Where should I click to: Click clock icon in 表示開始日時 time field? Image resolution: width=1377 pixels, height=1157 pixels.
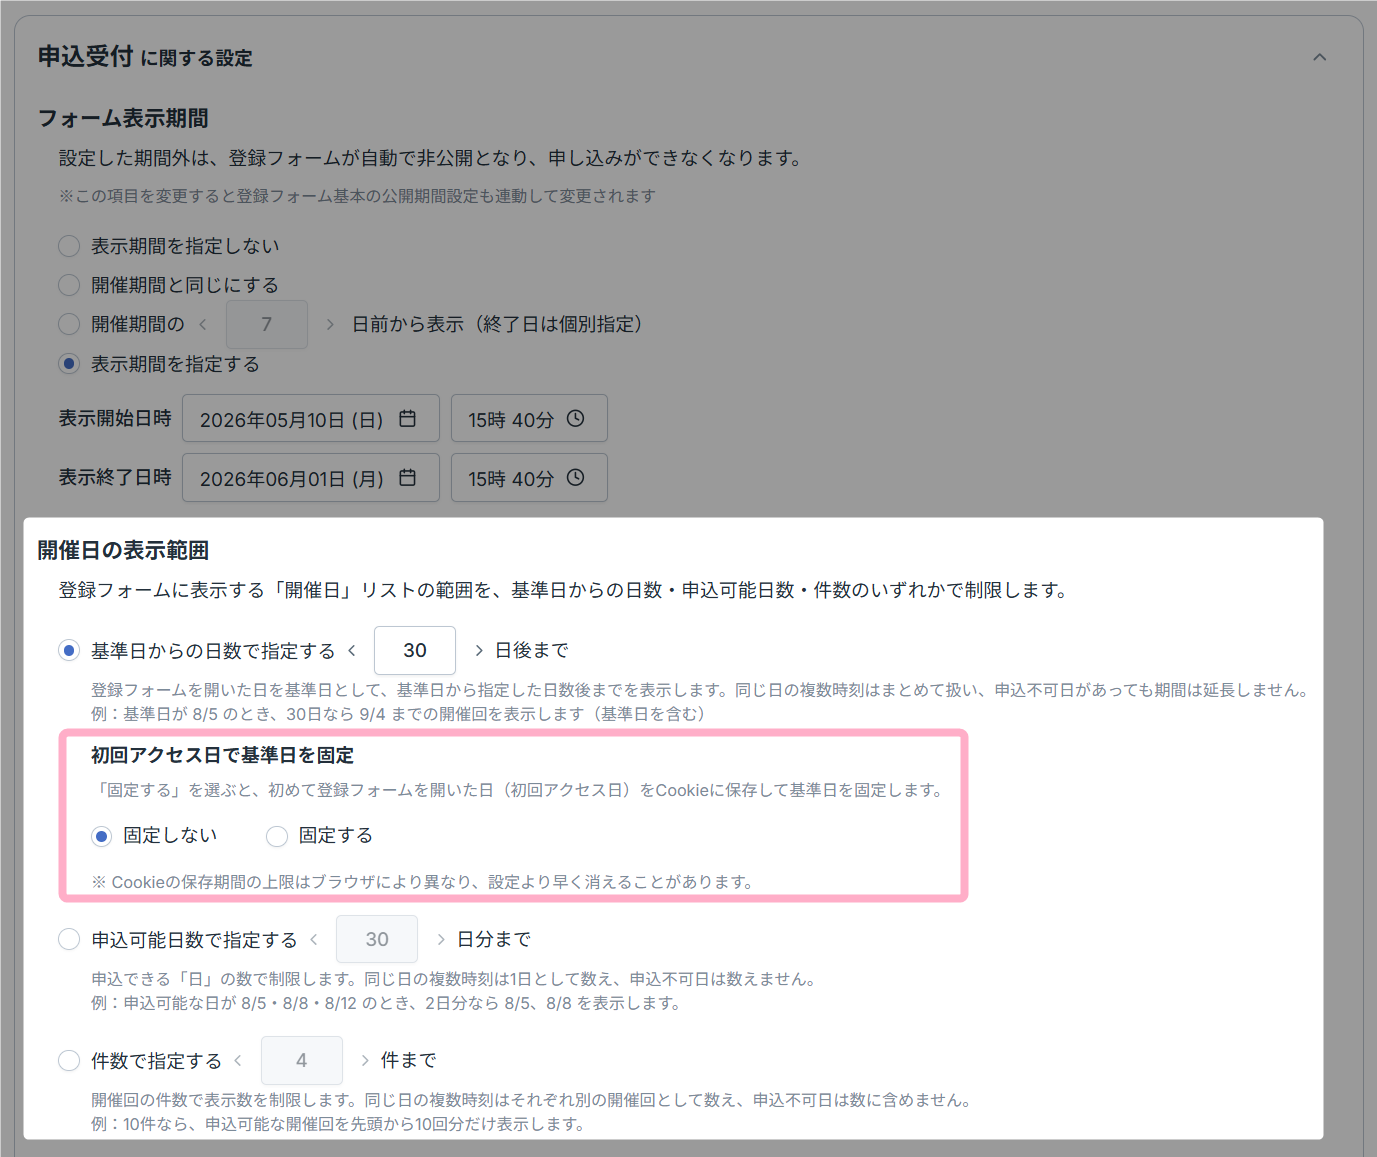(x=575, y=419)
